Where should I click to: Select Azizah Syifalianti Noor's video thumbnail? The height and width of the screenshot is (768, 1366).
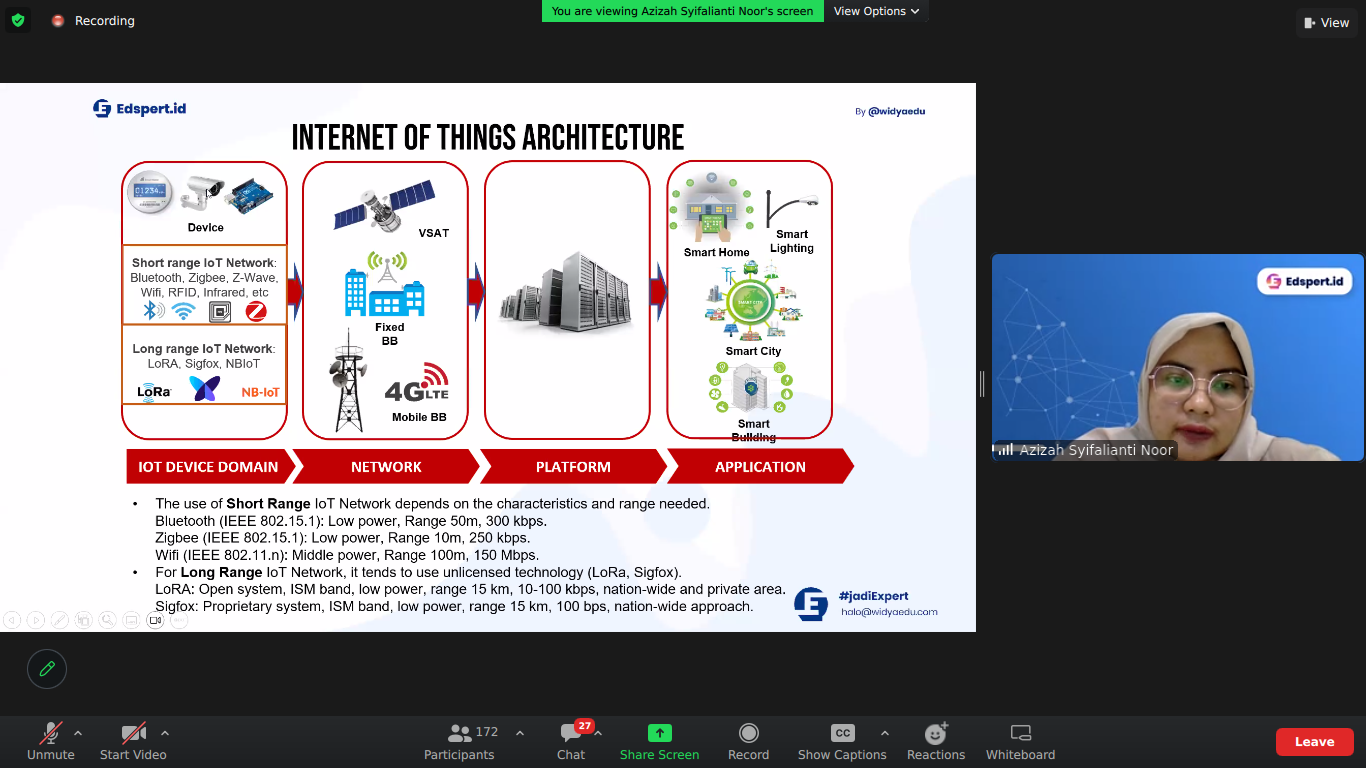point(1177,357)
